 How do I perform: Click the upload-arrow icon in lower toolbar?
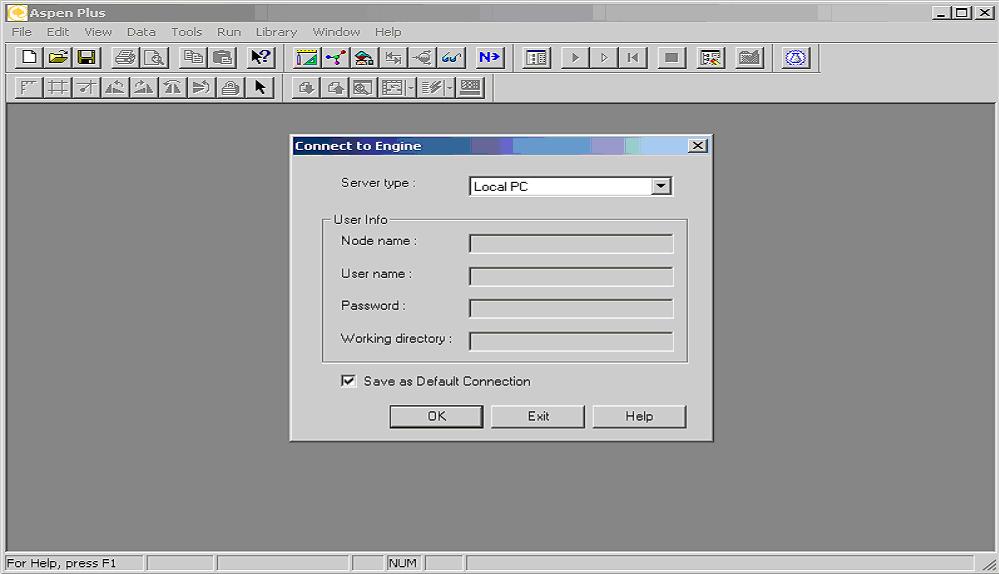(334, 87)
